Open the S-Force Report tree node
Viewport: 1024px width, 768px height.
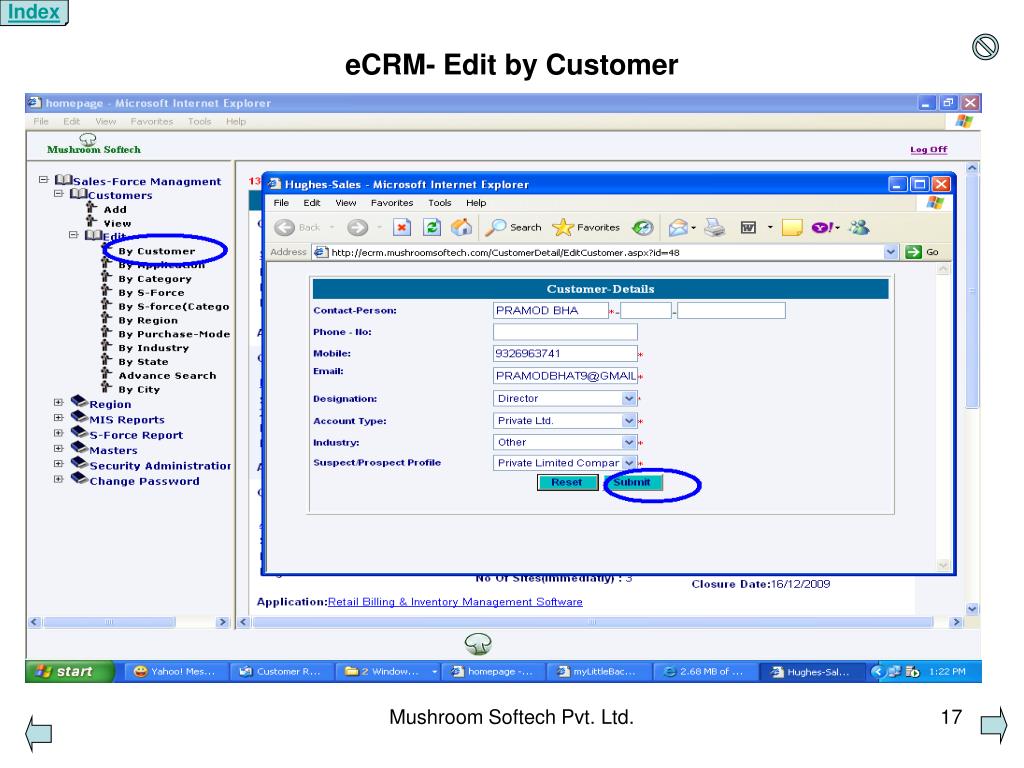click(136, 435)
